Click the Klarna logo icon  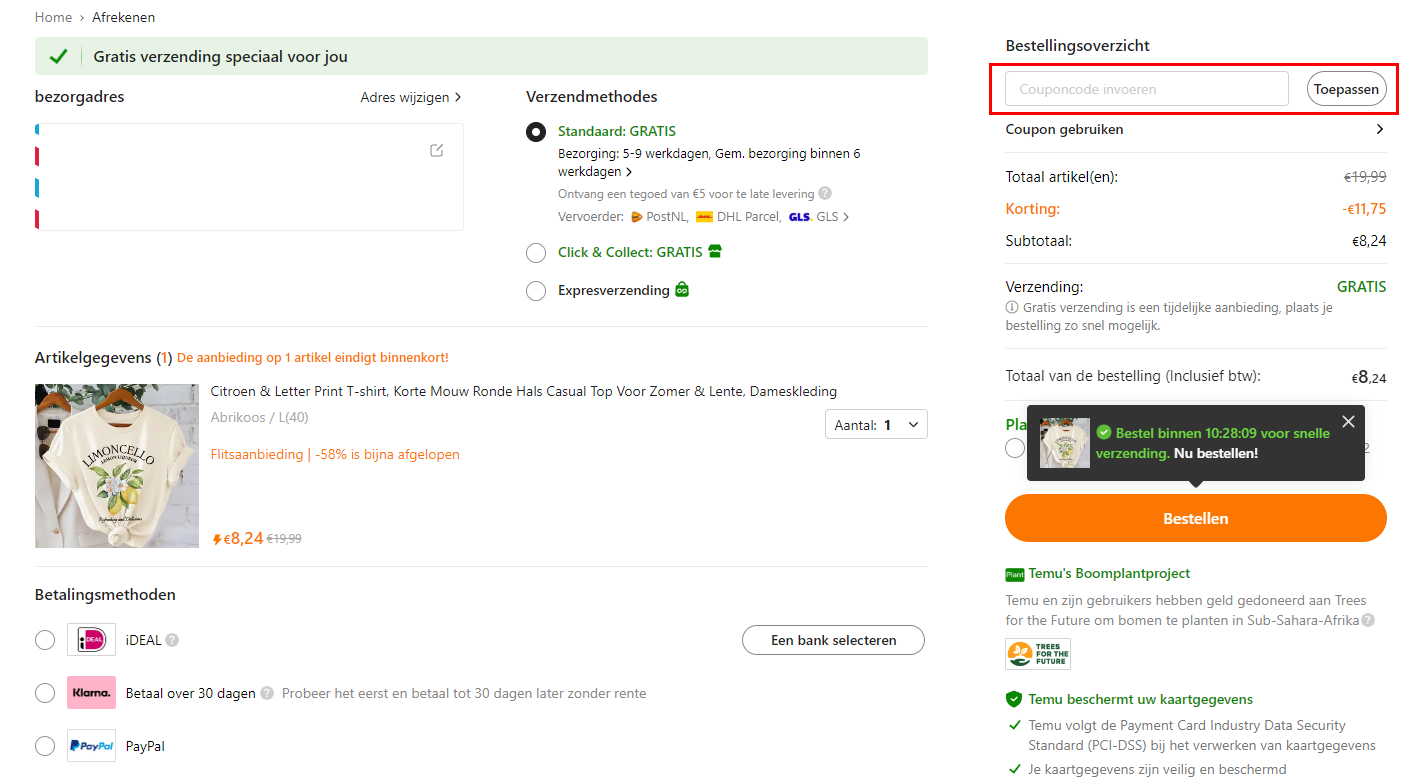click(91, 693)
